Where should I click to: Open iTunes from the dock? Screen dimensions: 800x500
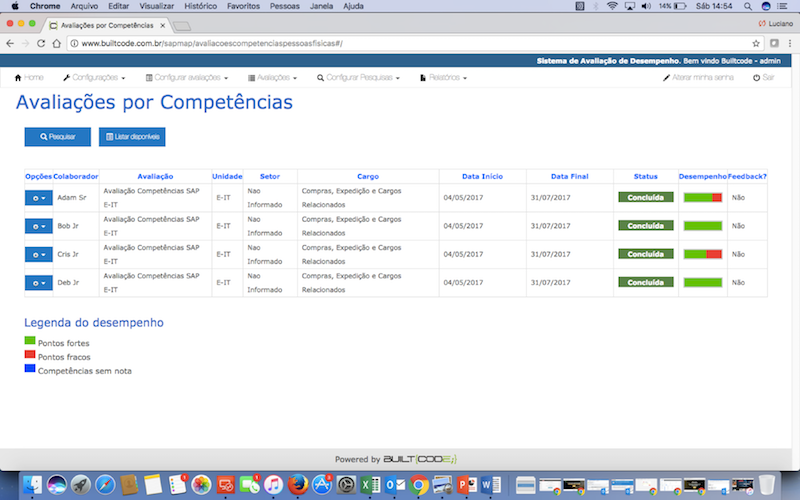coord(274,485)
